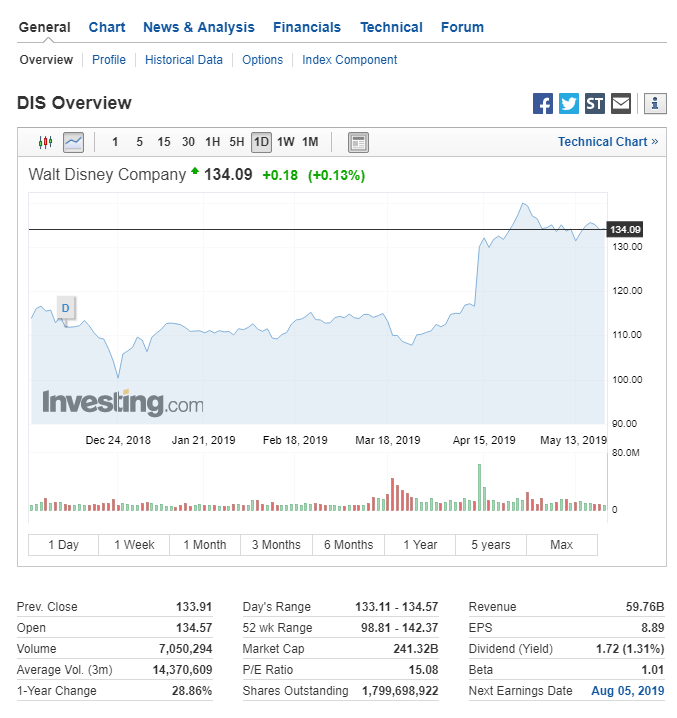The height and width of the screenshot is (718, 677).
Task: Click the Volume value 7,050,294
Action: point(186,649)
